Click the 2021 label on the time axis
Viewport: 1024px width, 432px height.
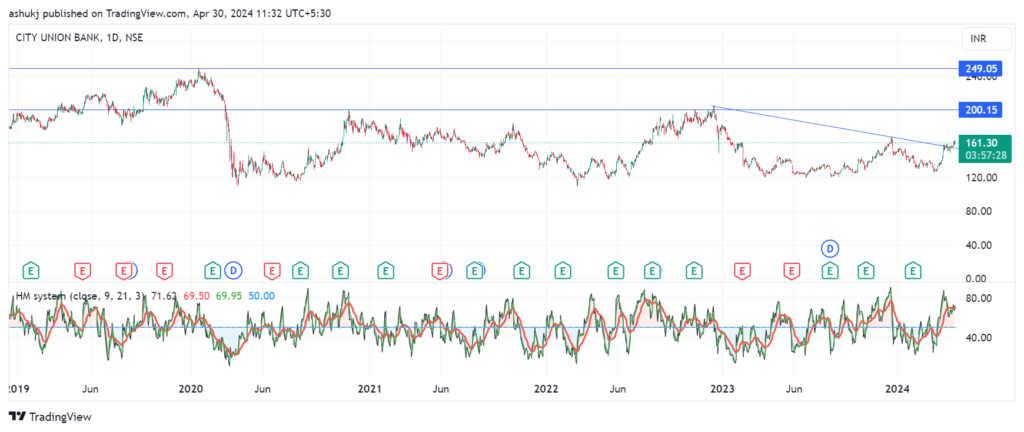pyautogui.click(x=369, y=390)
